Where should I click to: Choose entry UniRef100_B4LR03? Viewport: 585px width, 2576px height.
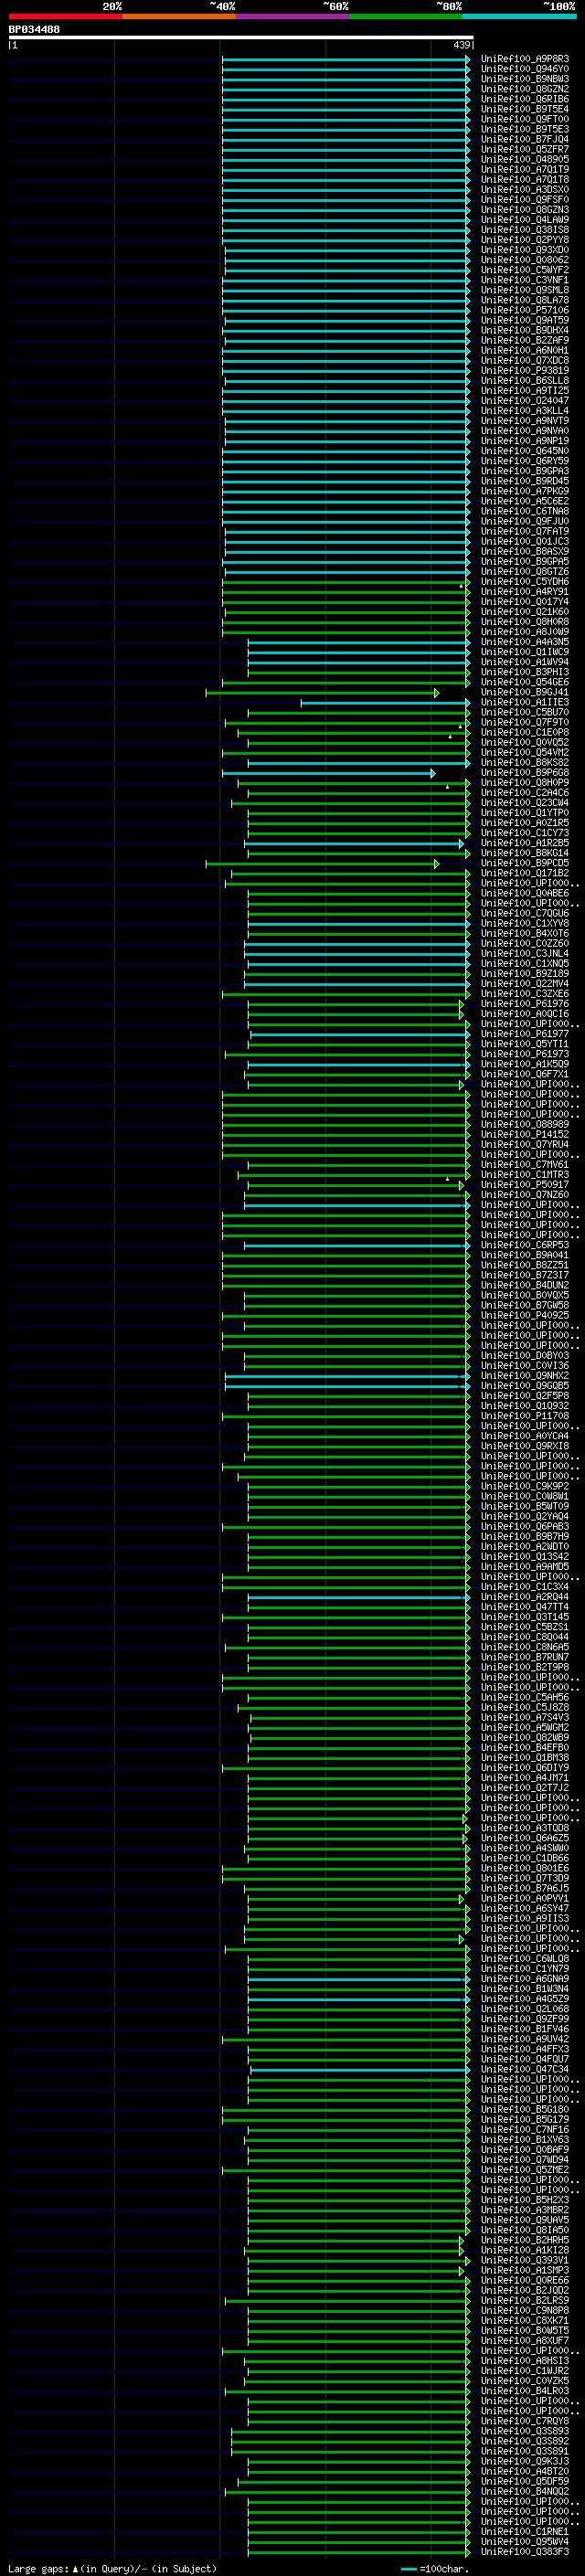[524, 2391]
